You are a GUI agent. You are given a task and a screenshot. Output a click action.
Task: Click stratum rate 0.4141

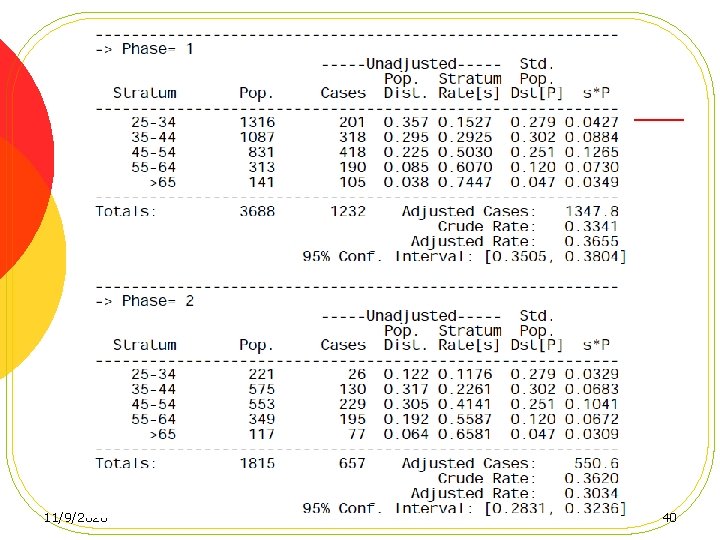[465, 404]
